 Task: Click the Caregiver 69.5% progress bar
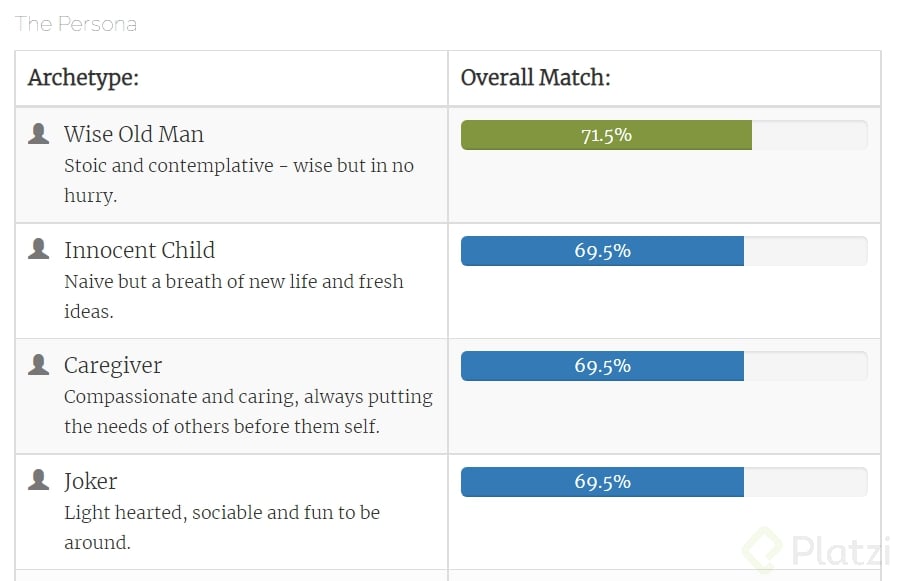602,366
